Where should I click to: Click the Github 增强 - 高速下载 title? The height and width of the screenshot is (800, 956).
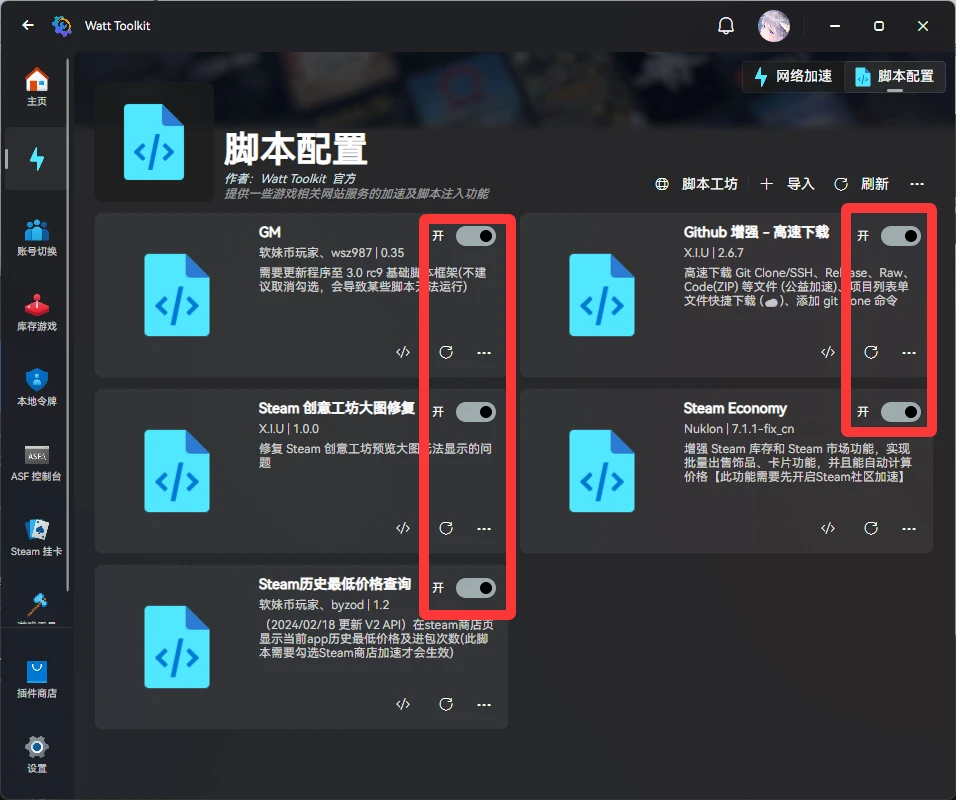pos(756,232)
